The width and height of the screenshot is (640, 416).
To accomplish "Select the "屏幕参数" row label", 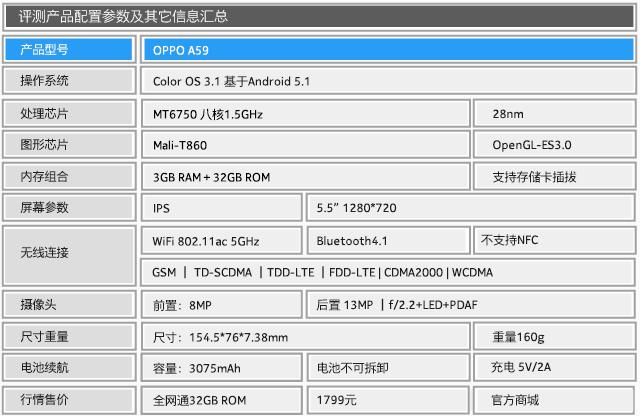I will tap(69, 207).
